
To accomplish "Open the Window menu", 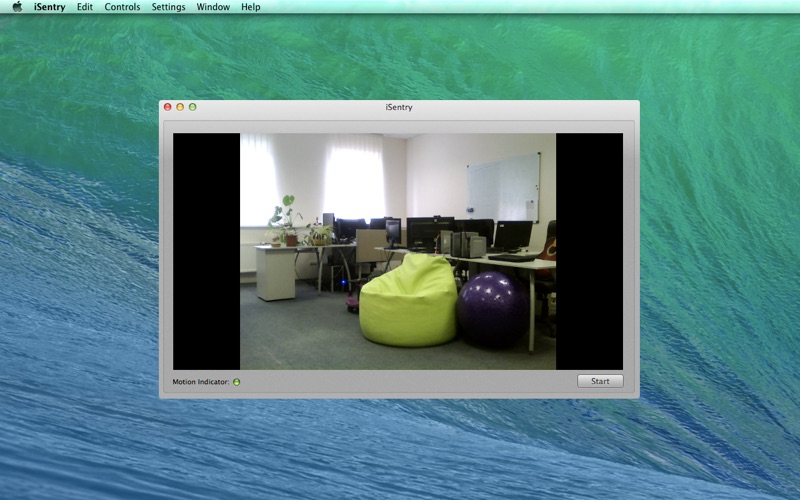I will tap(213, 7).
